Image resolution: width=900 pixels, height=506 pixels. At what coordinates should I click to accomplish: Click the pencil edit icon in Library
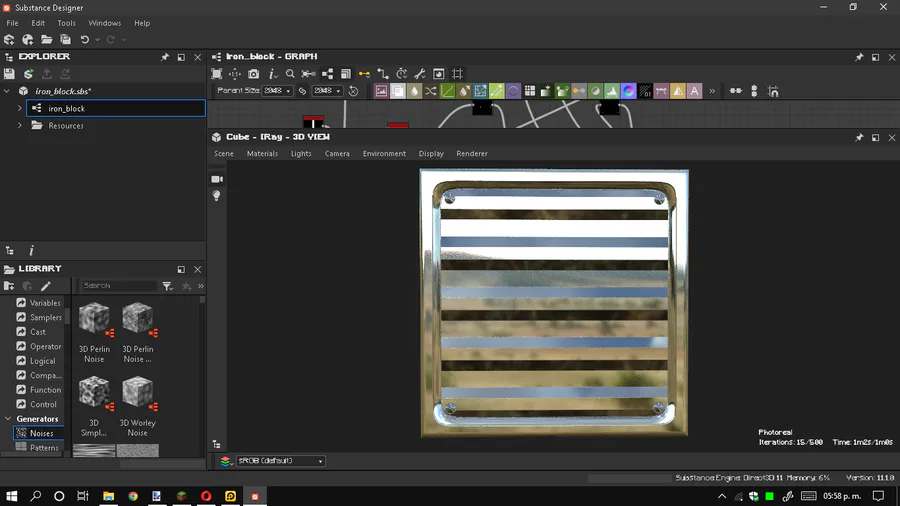46,286
